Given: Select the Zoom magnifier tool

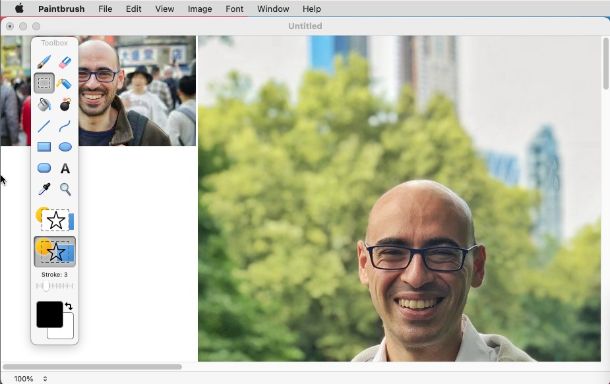Looking at the screenshot, I should click(x=65, y=189).
